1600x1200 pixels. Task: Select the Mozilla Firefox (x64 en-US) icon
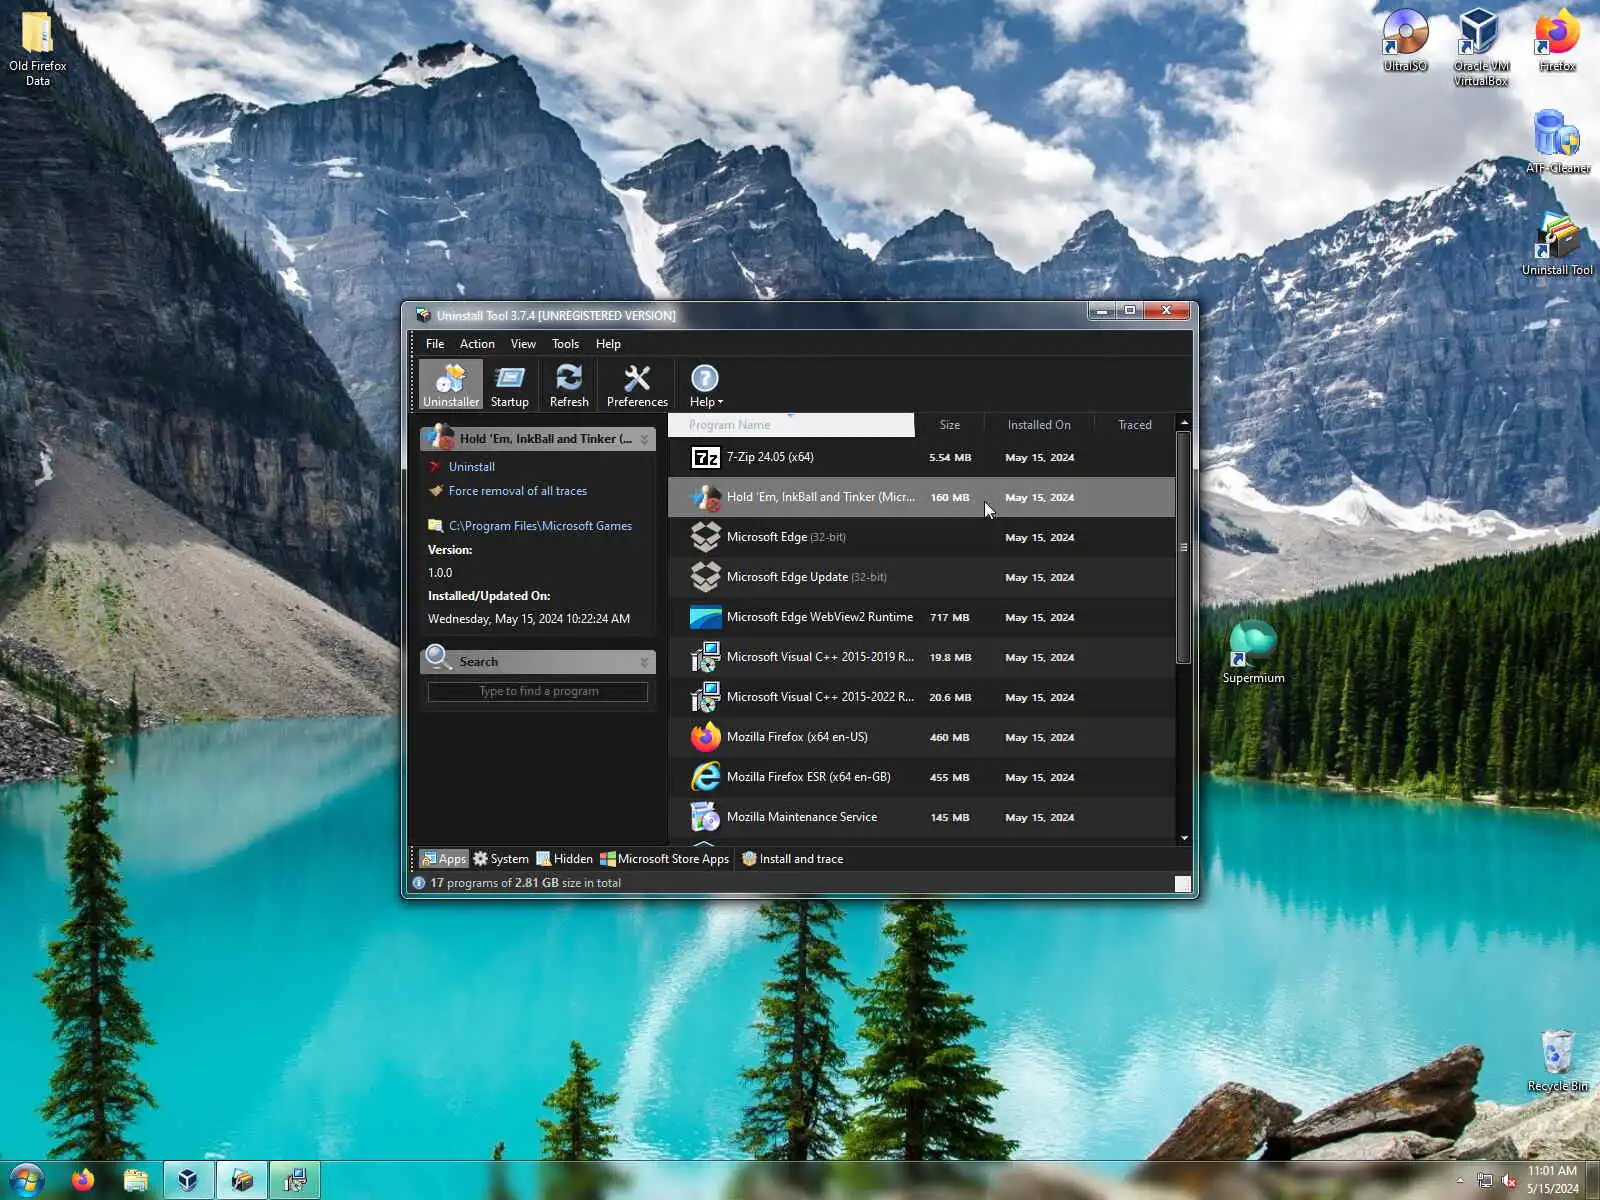pyautogui.click(x=705, y=737)
